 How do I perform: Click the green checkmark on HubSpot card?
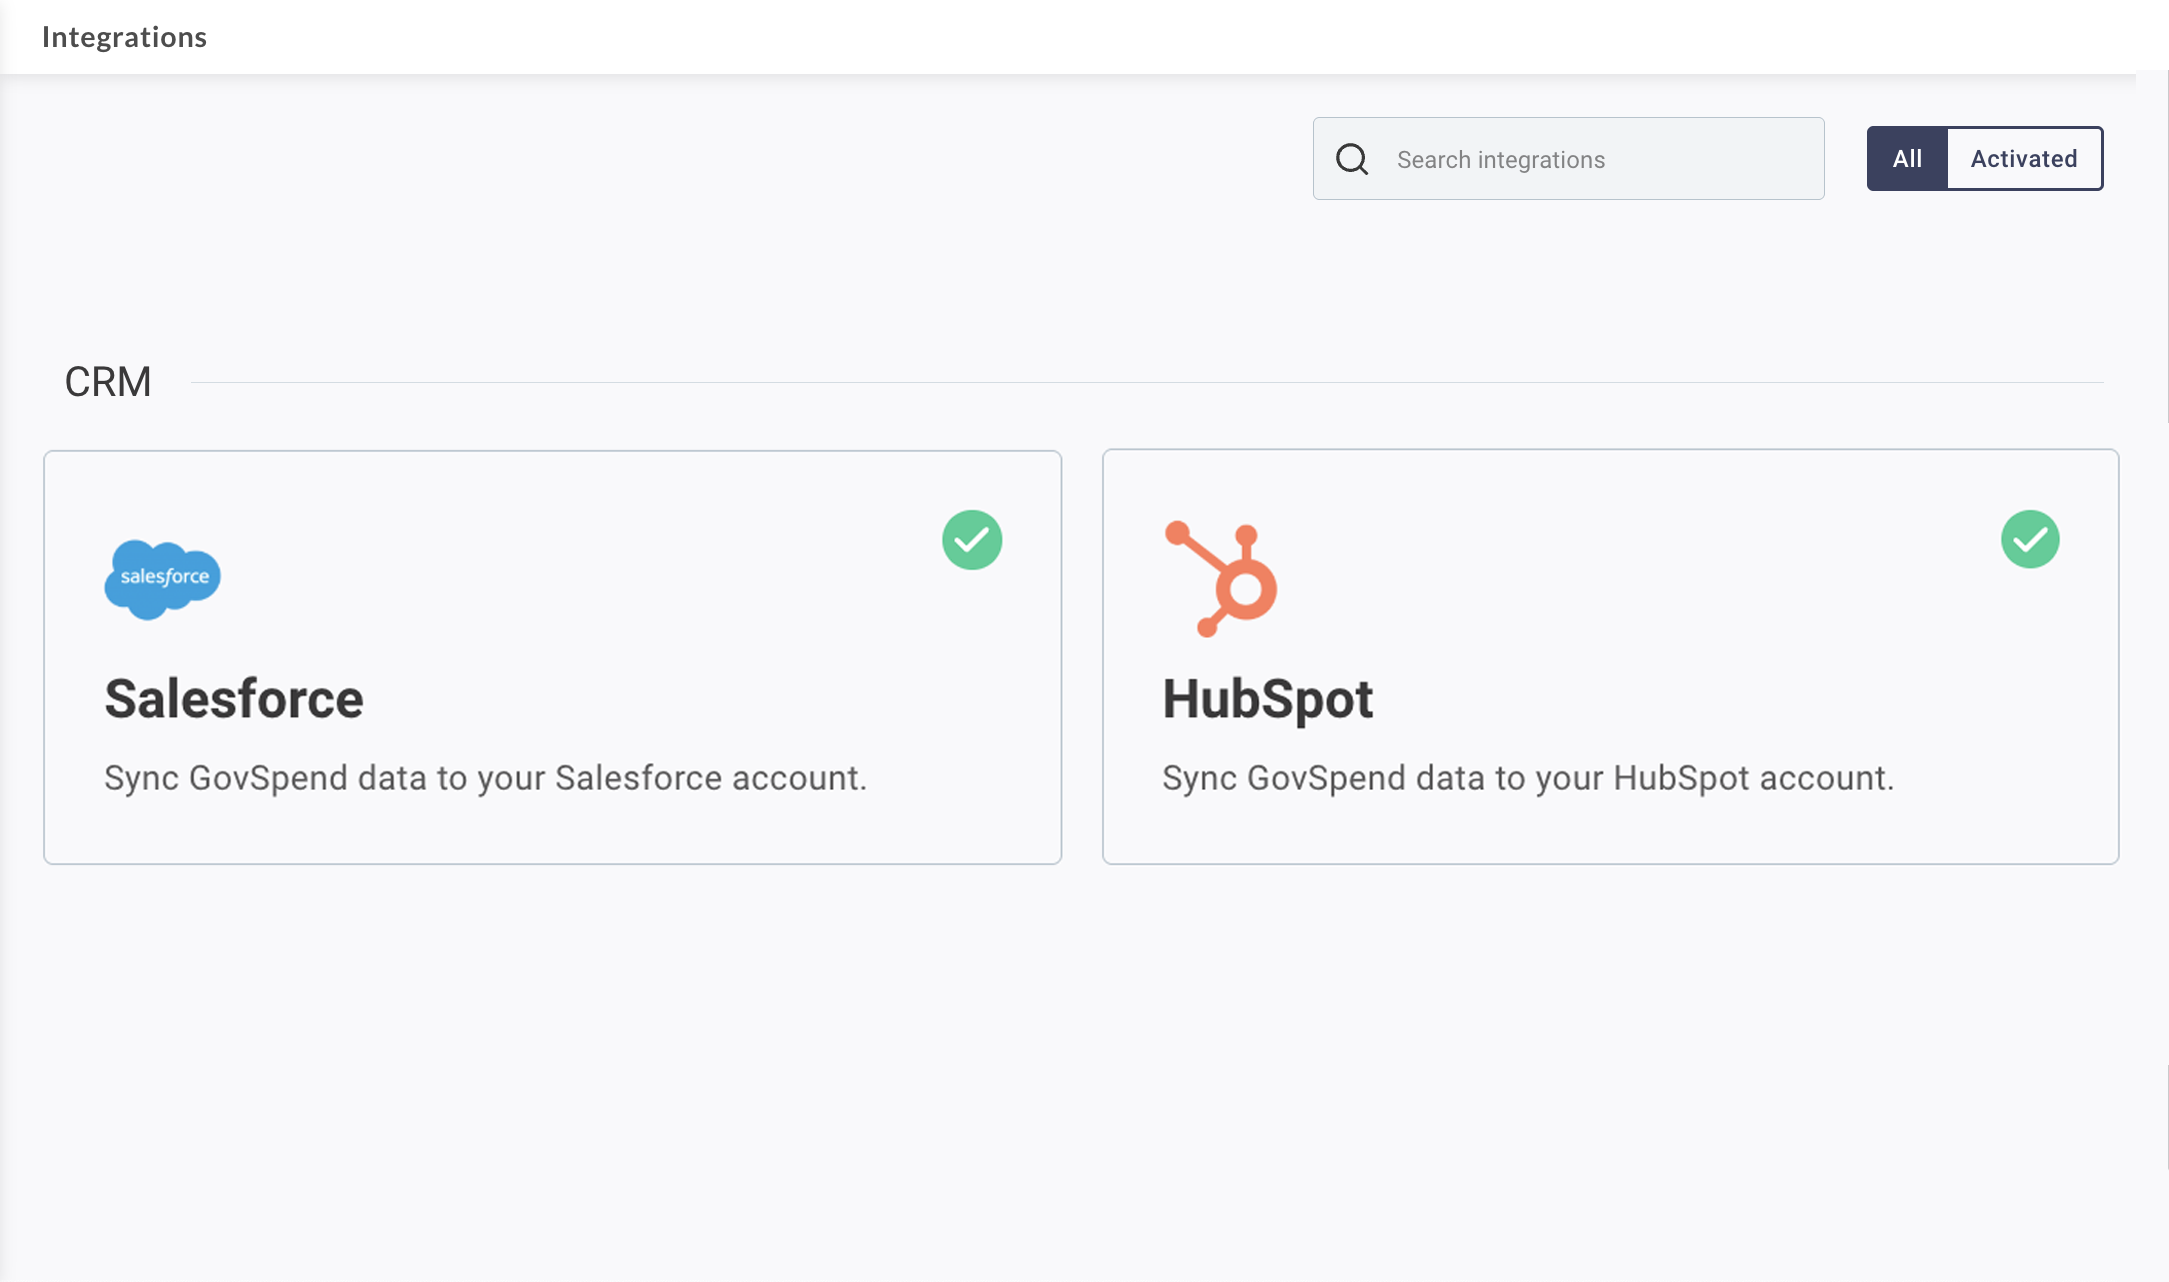(x=2029, y=540)
